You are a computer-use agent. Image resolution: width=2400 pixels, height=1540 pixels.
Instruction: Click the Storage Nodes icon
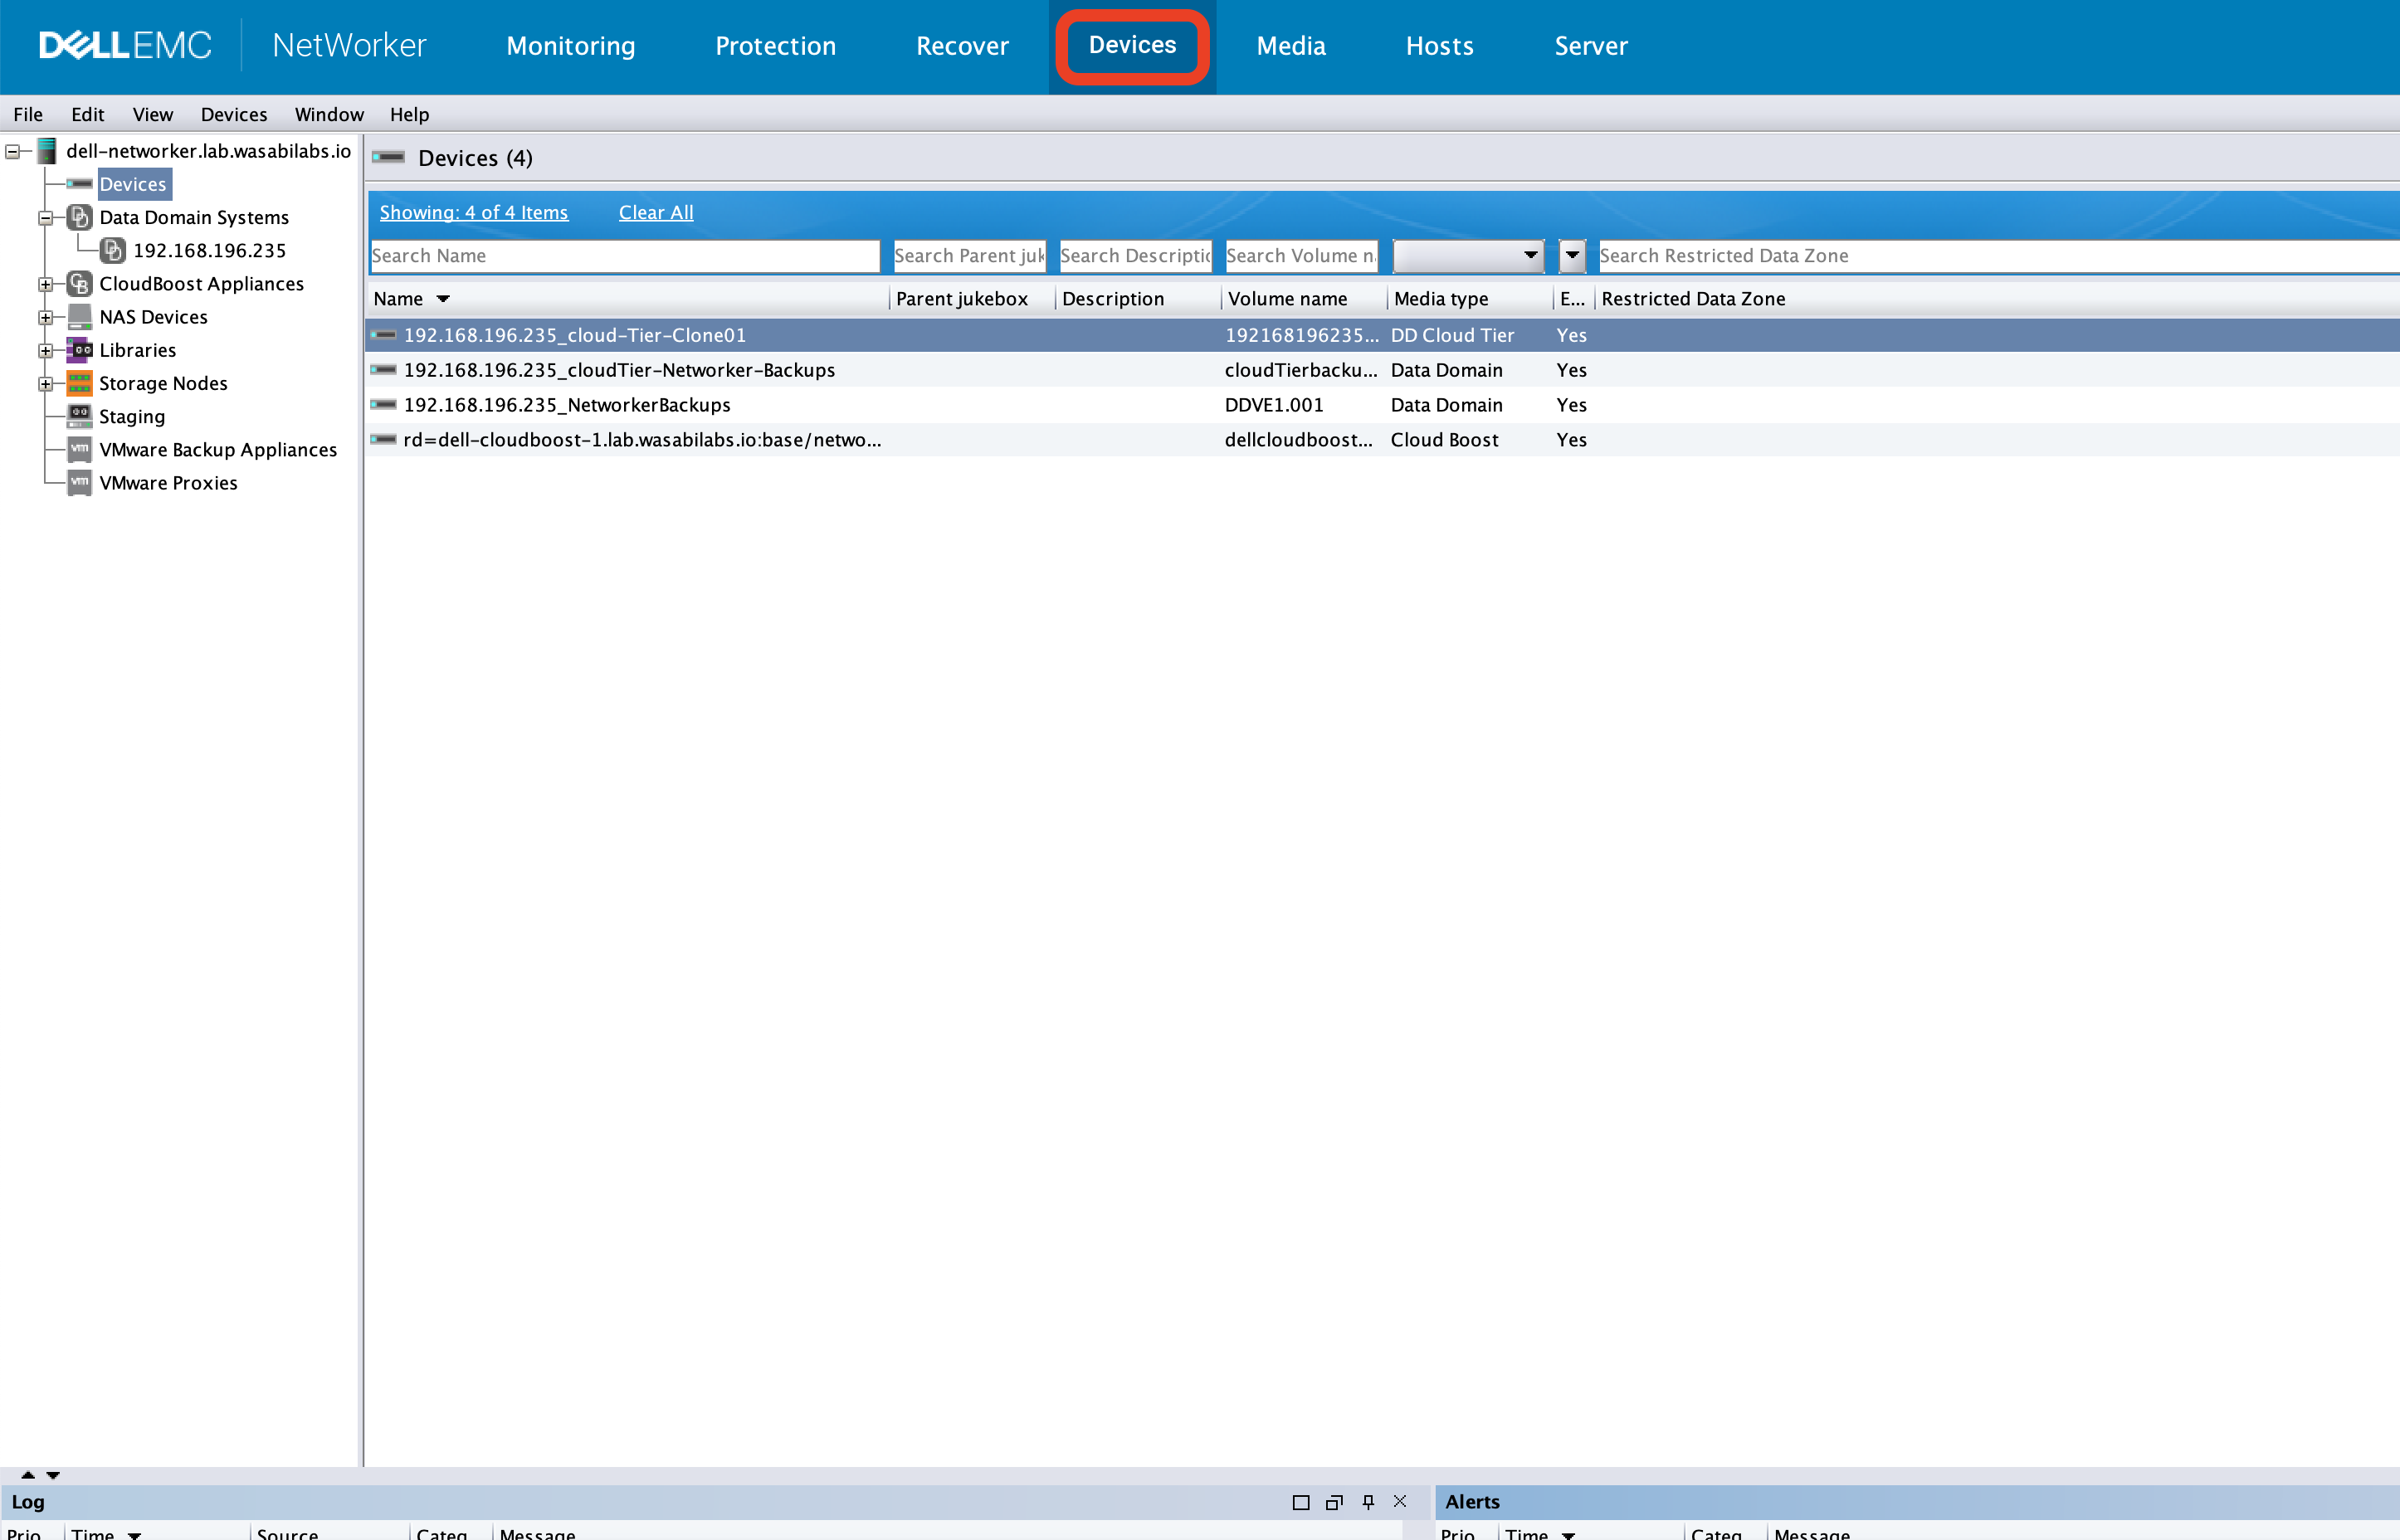click(x=80, y=381)
